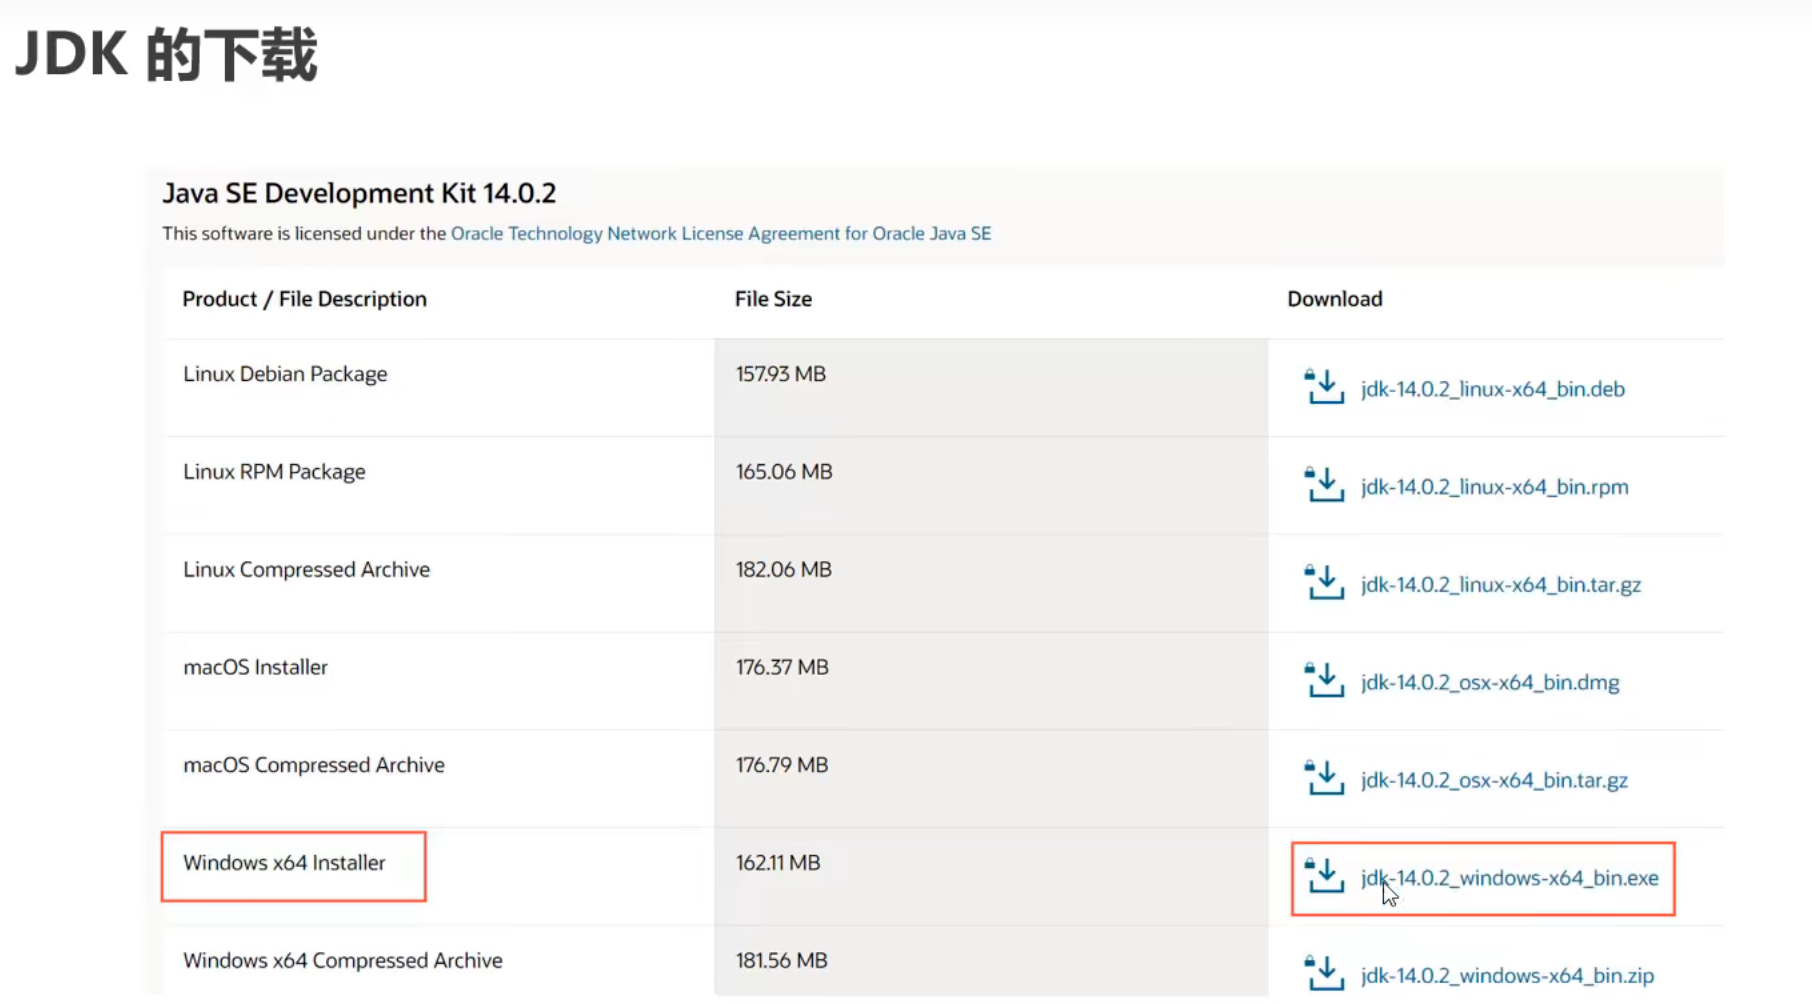Select the 'Linux Compressed Archive' description text
The width and height of the screenshot is (1812, 1004).
306,570
